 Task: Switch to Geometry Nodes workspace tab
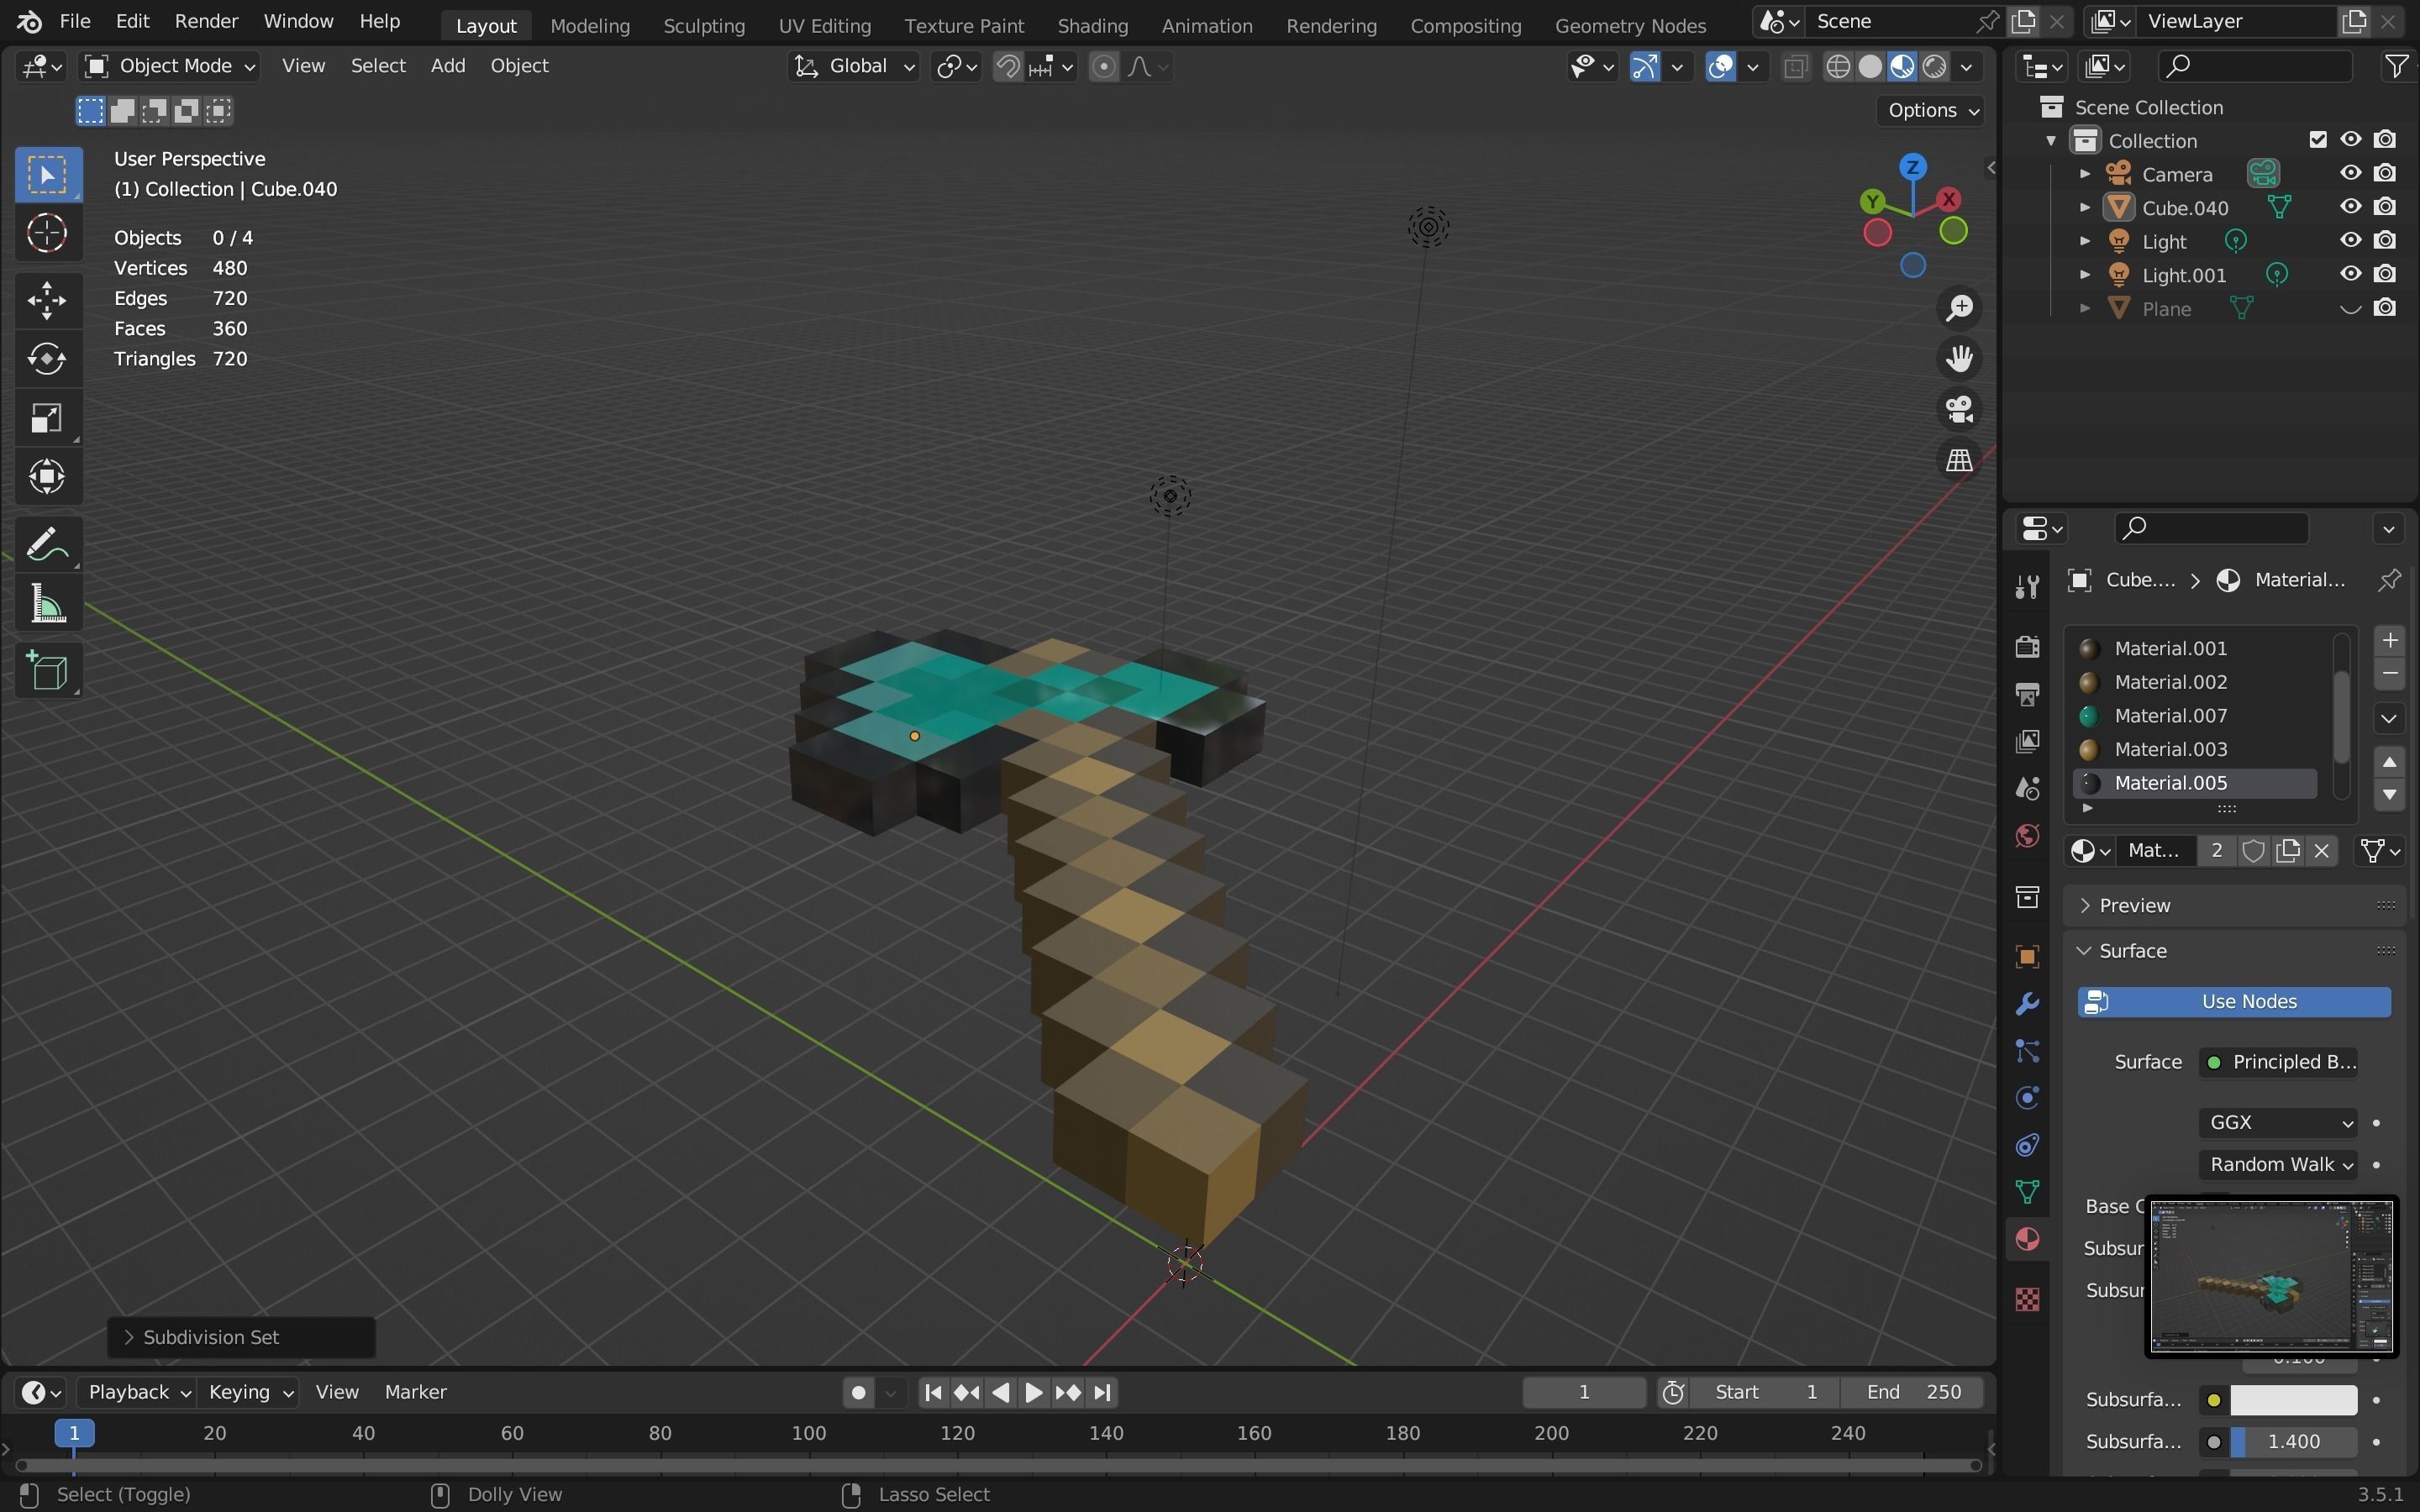1630,26
